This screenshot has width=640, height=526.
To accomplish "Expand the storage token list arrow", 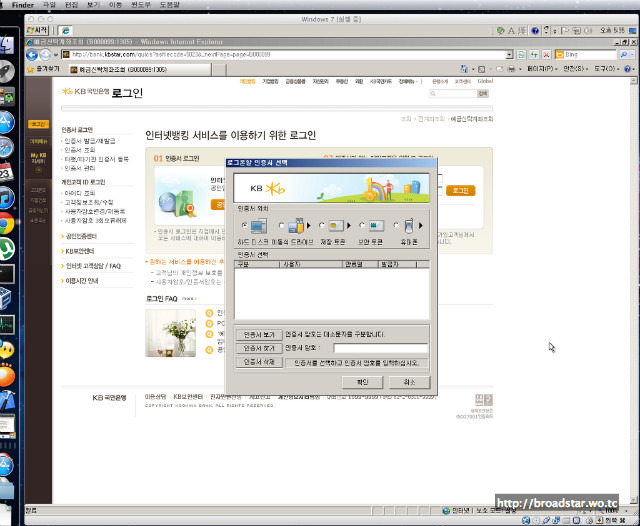I will pos(349,225).
